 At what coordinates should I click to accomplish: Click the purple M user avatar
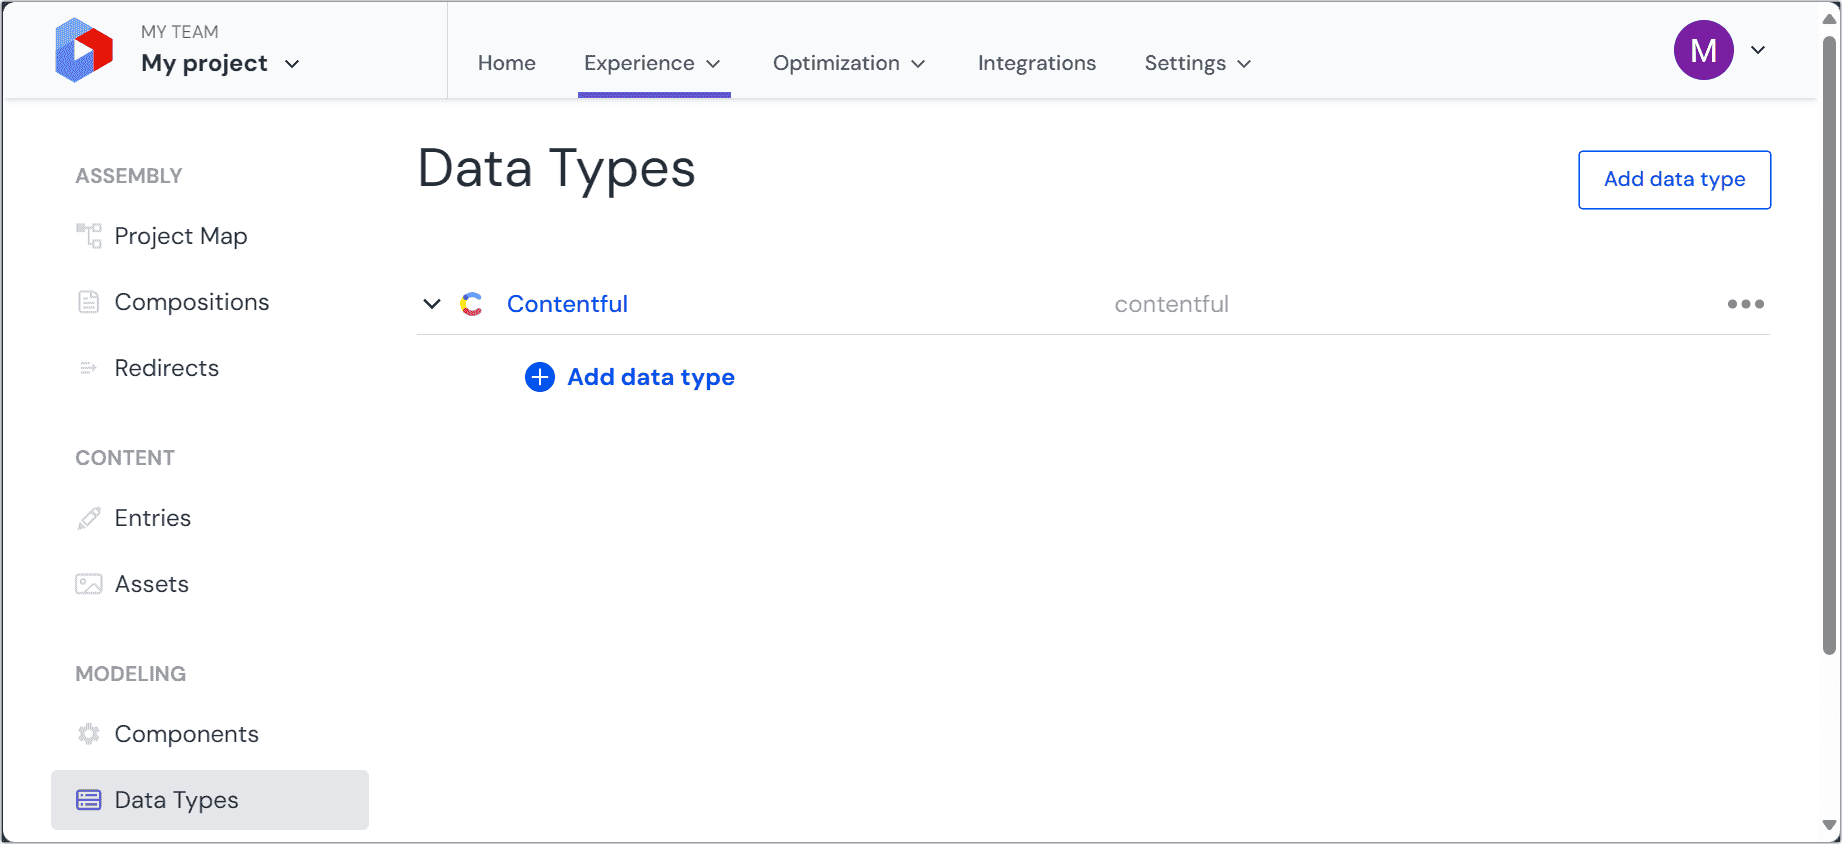click(1703, 50)
